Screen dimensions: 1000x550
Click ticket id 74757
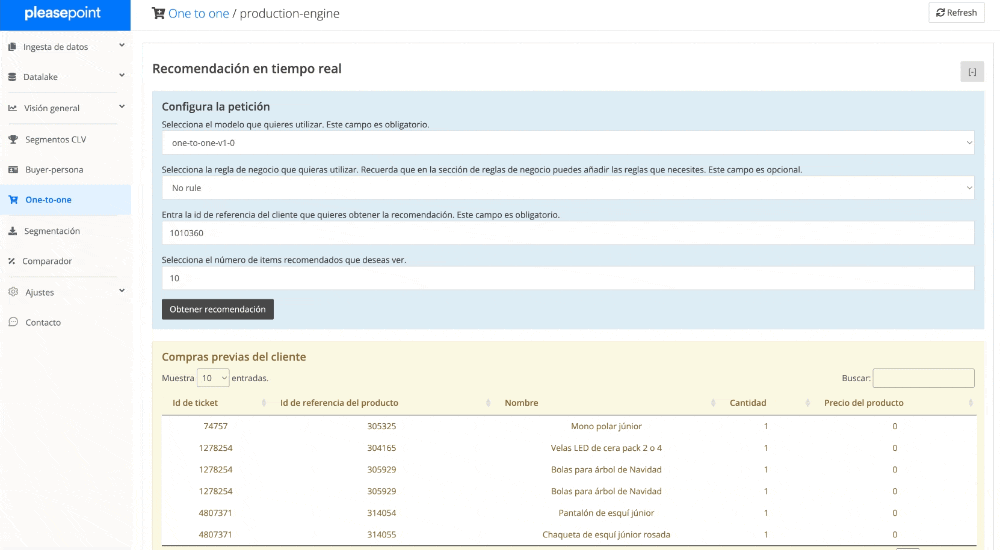216,426
